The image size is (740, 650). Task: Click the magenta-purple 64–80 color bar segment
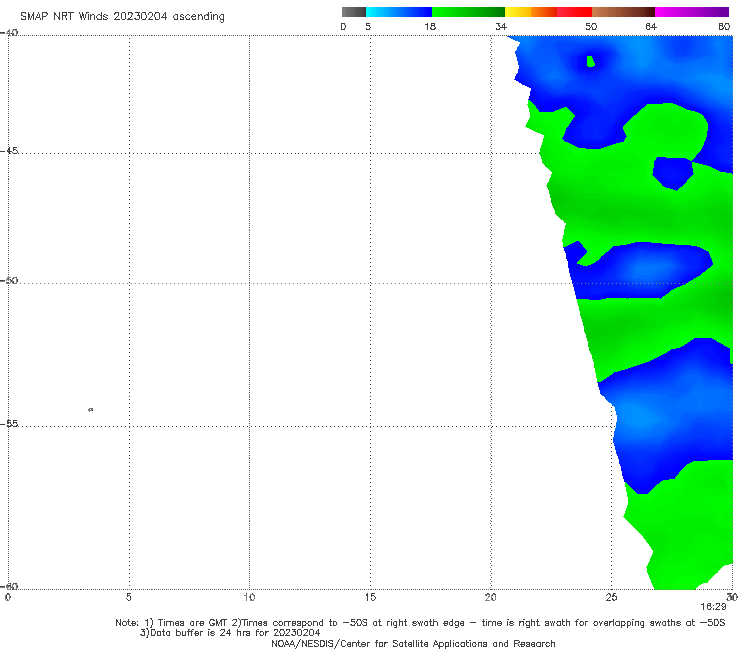coord(692,12)
